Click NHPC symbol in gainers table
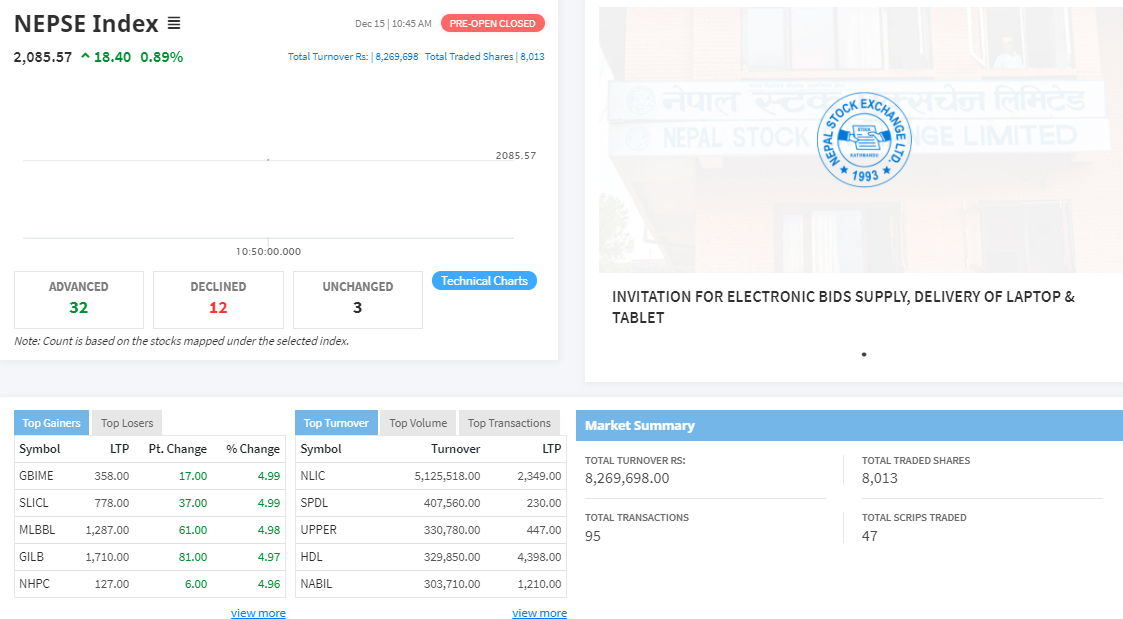This screenshot has height=619, width=1123. click(34, 584)
